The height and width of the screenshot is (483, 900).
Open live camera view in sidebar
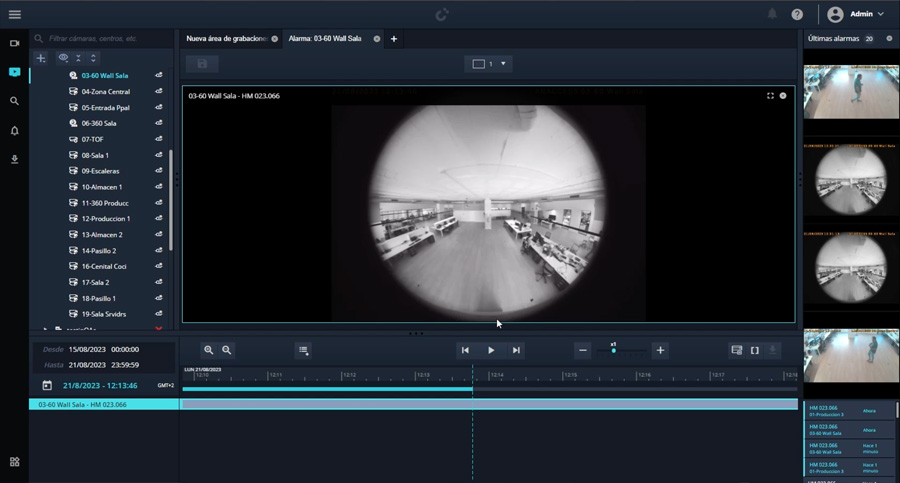tap(14, 43)
